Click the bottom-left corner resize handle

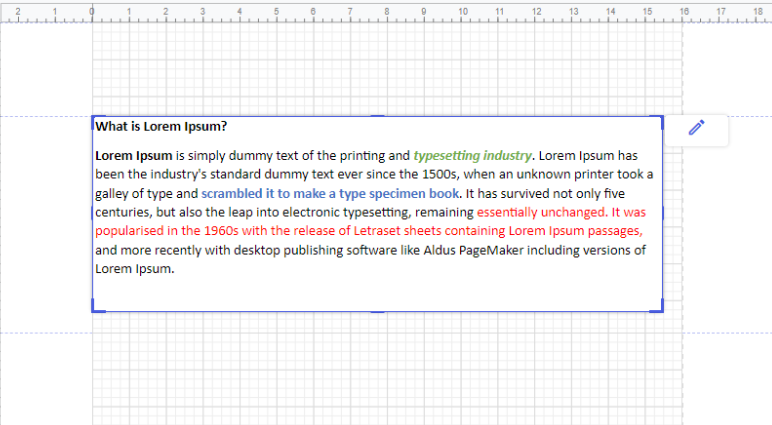click(x=98, y=306)
